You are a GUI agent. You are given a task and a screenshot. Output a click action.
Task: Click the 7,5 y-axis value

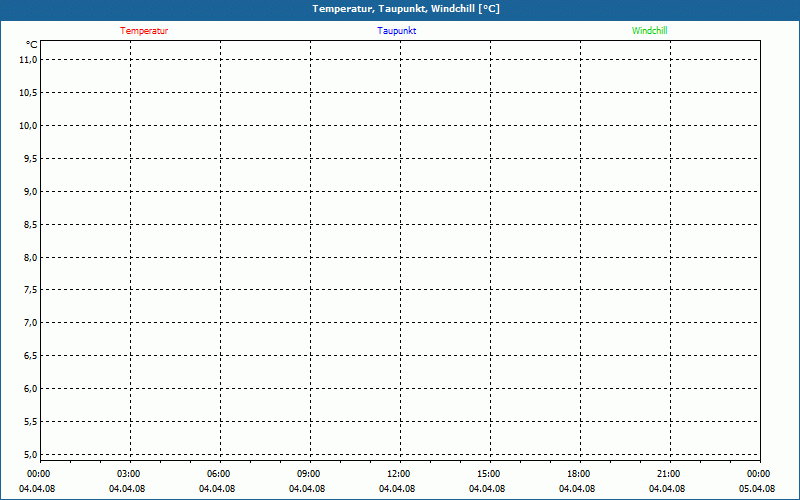pyautogui.click(x=31, y=290)
